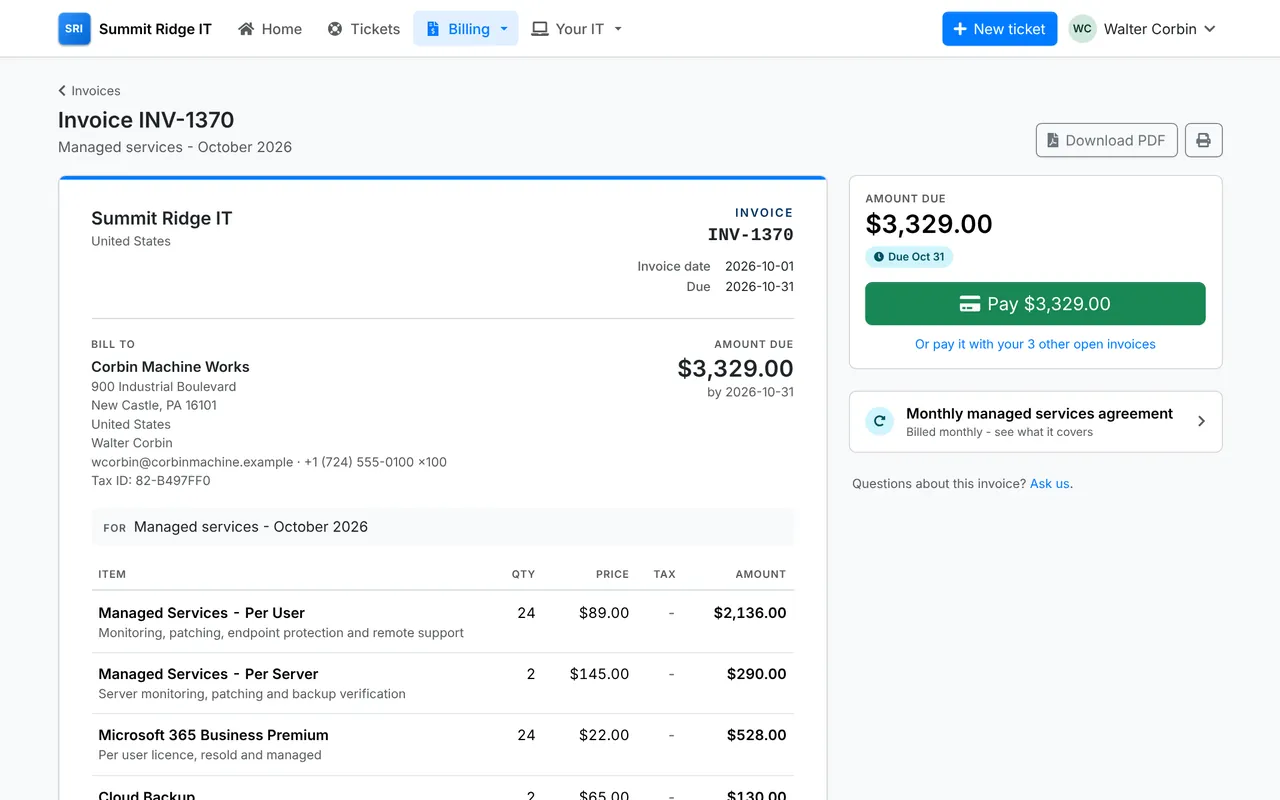Click the Tax ID: 82-B497FF0 text
This screenshot has width=1280, height=800.
[151, 481]
